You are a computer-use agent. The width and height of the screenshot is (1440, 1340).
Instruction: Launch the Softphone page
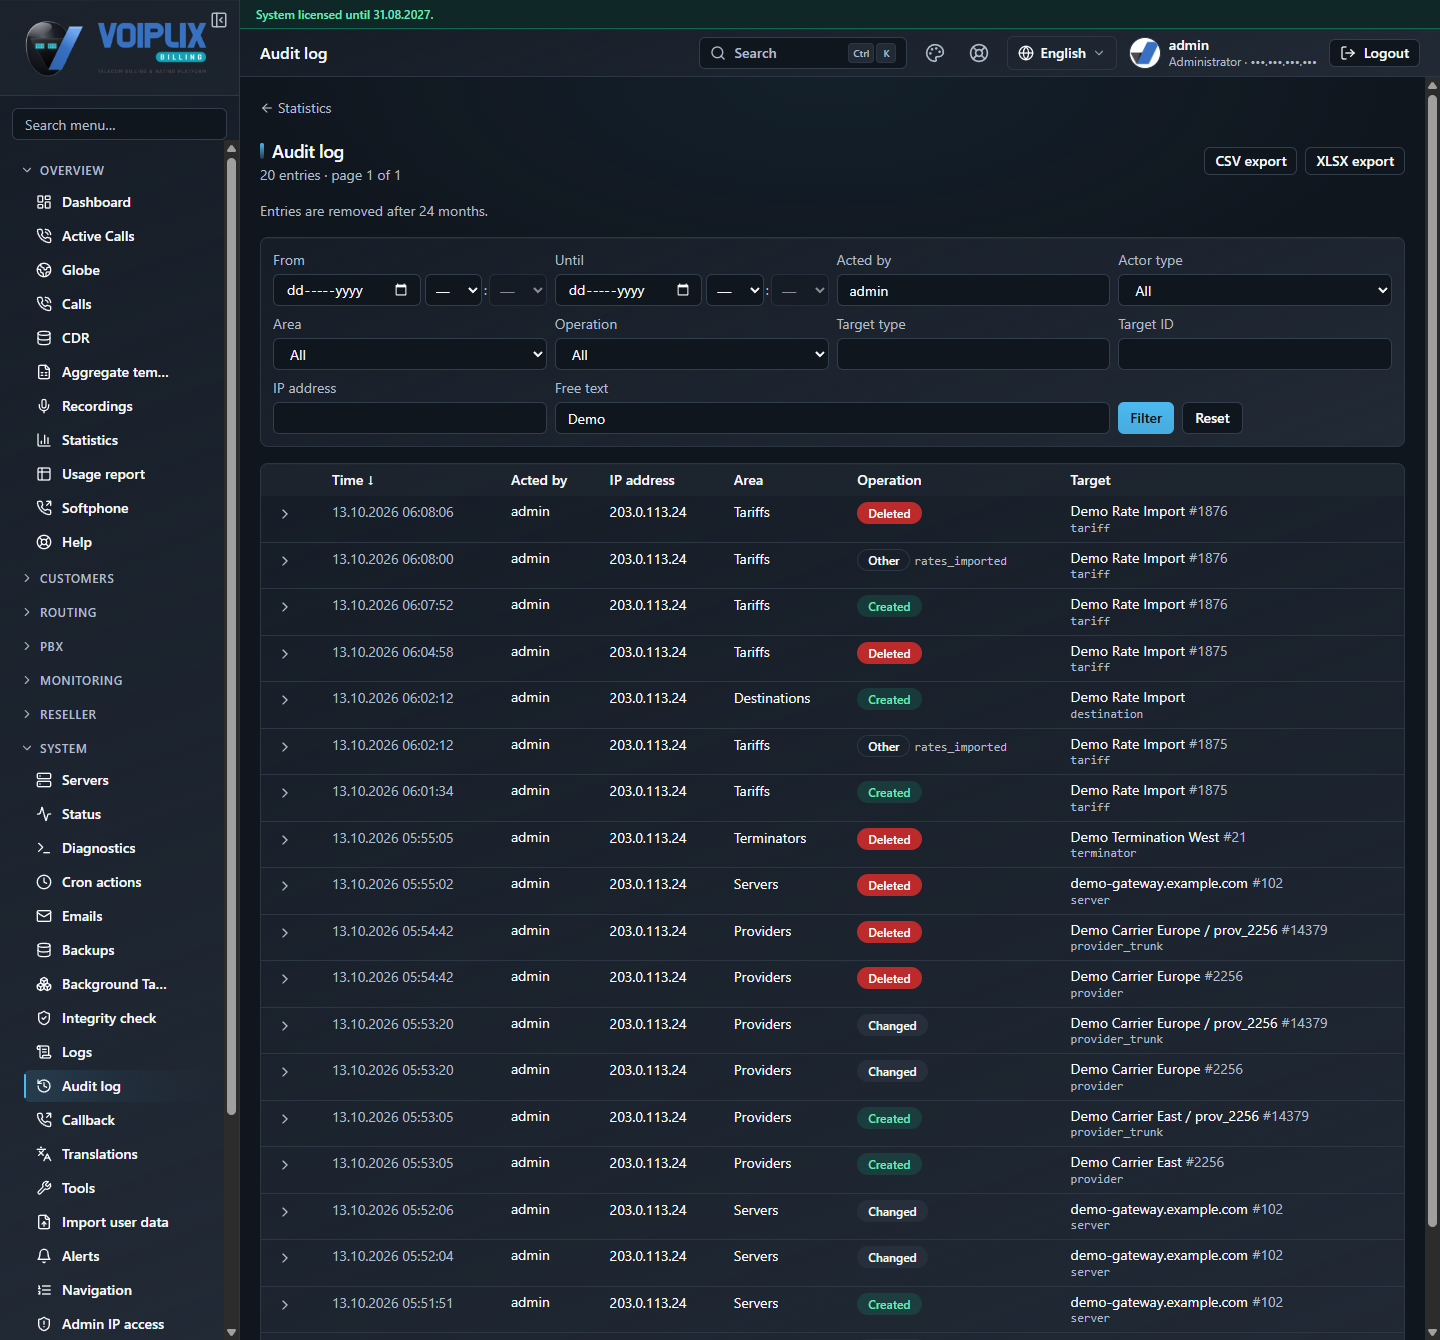[95, 508]
